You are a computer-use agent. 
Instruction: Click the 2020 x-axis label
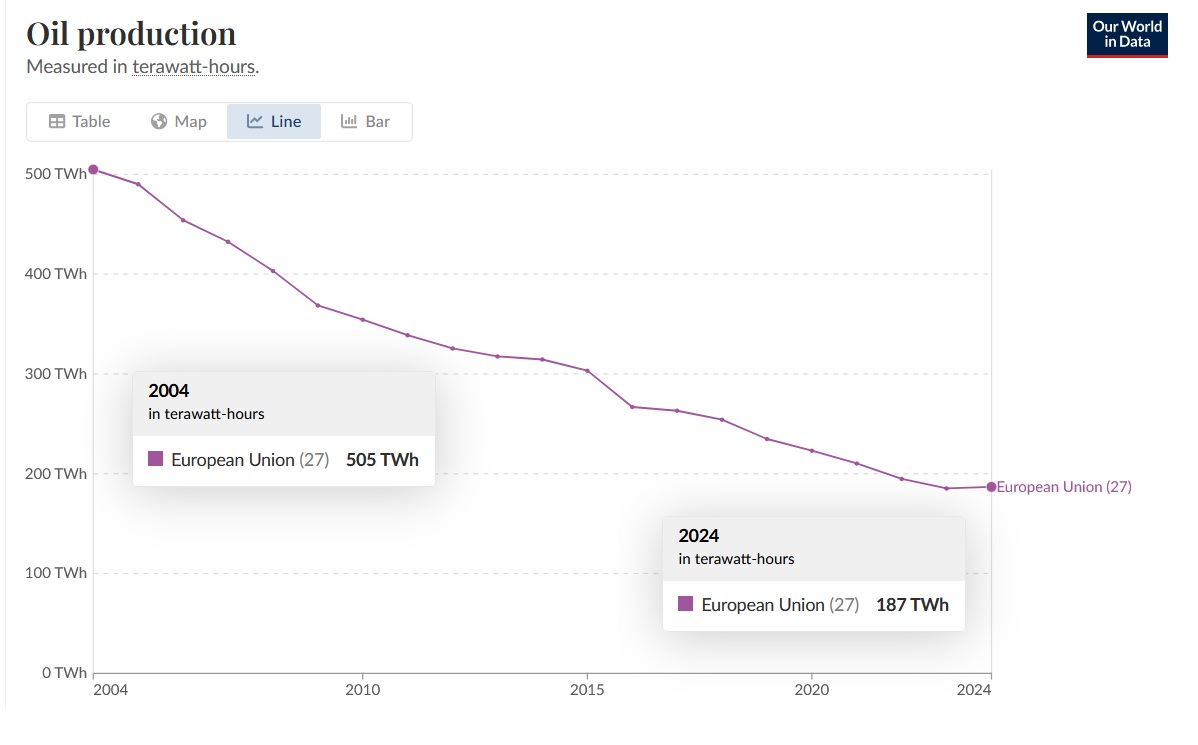(811, 690)
